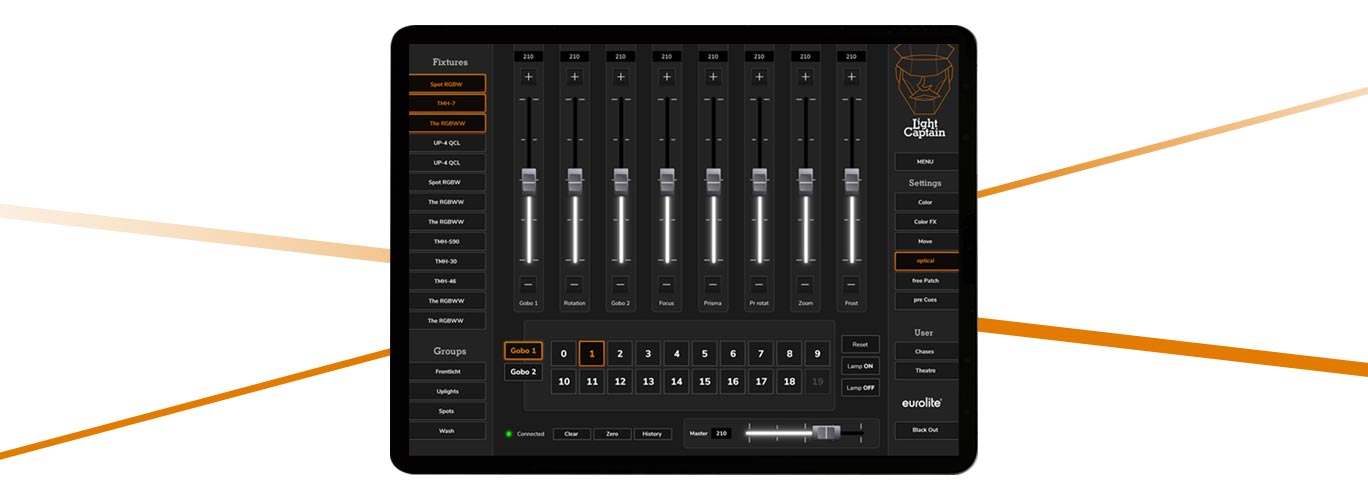Open the MENU button
The width and height of the screenshot is (1368, 500).
[924, 161]
